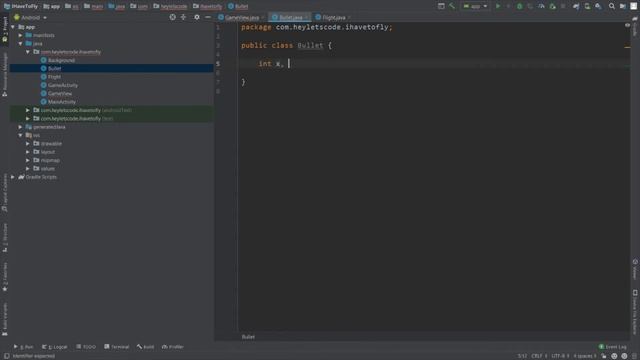Screen dimensions: 640x360
Task: Click the coverage run icon
Action: (x=530, y=6)
